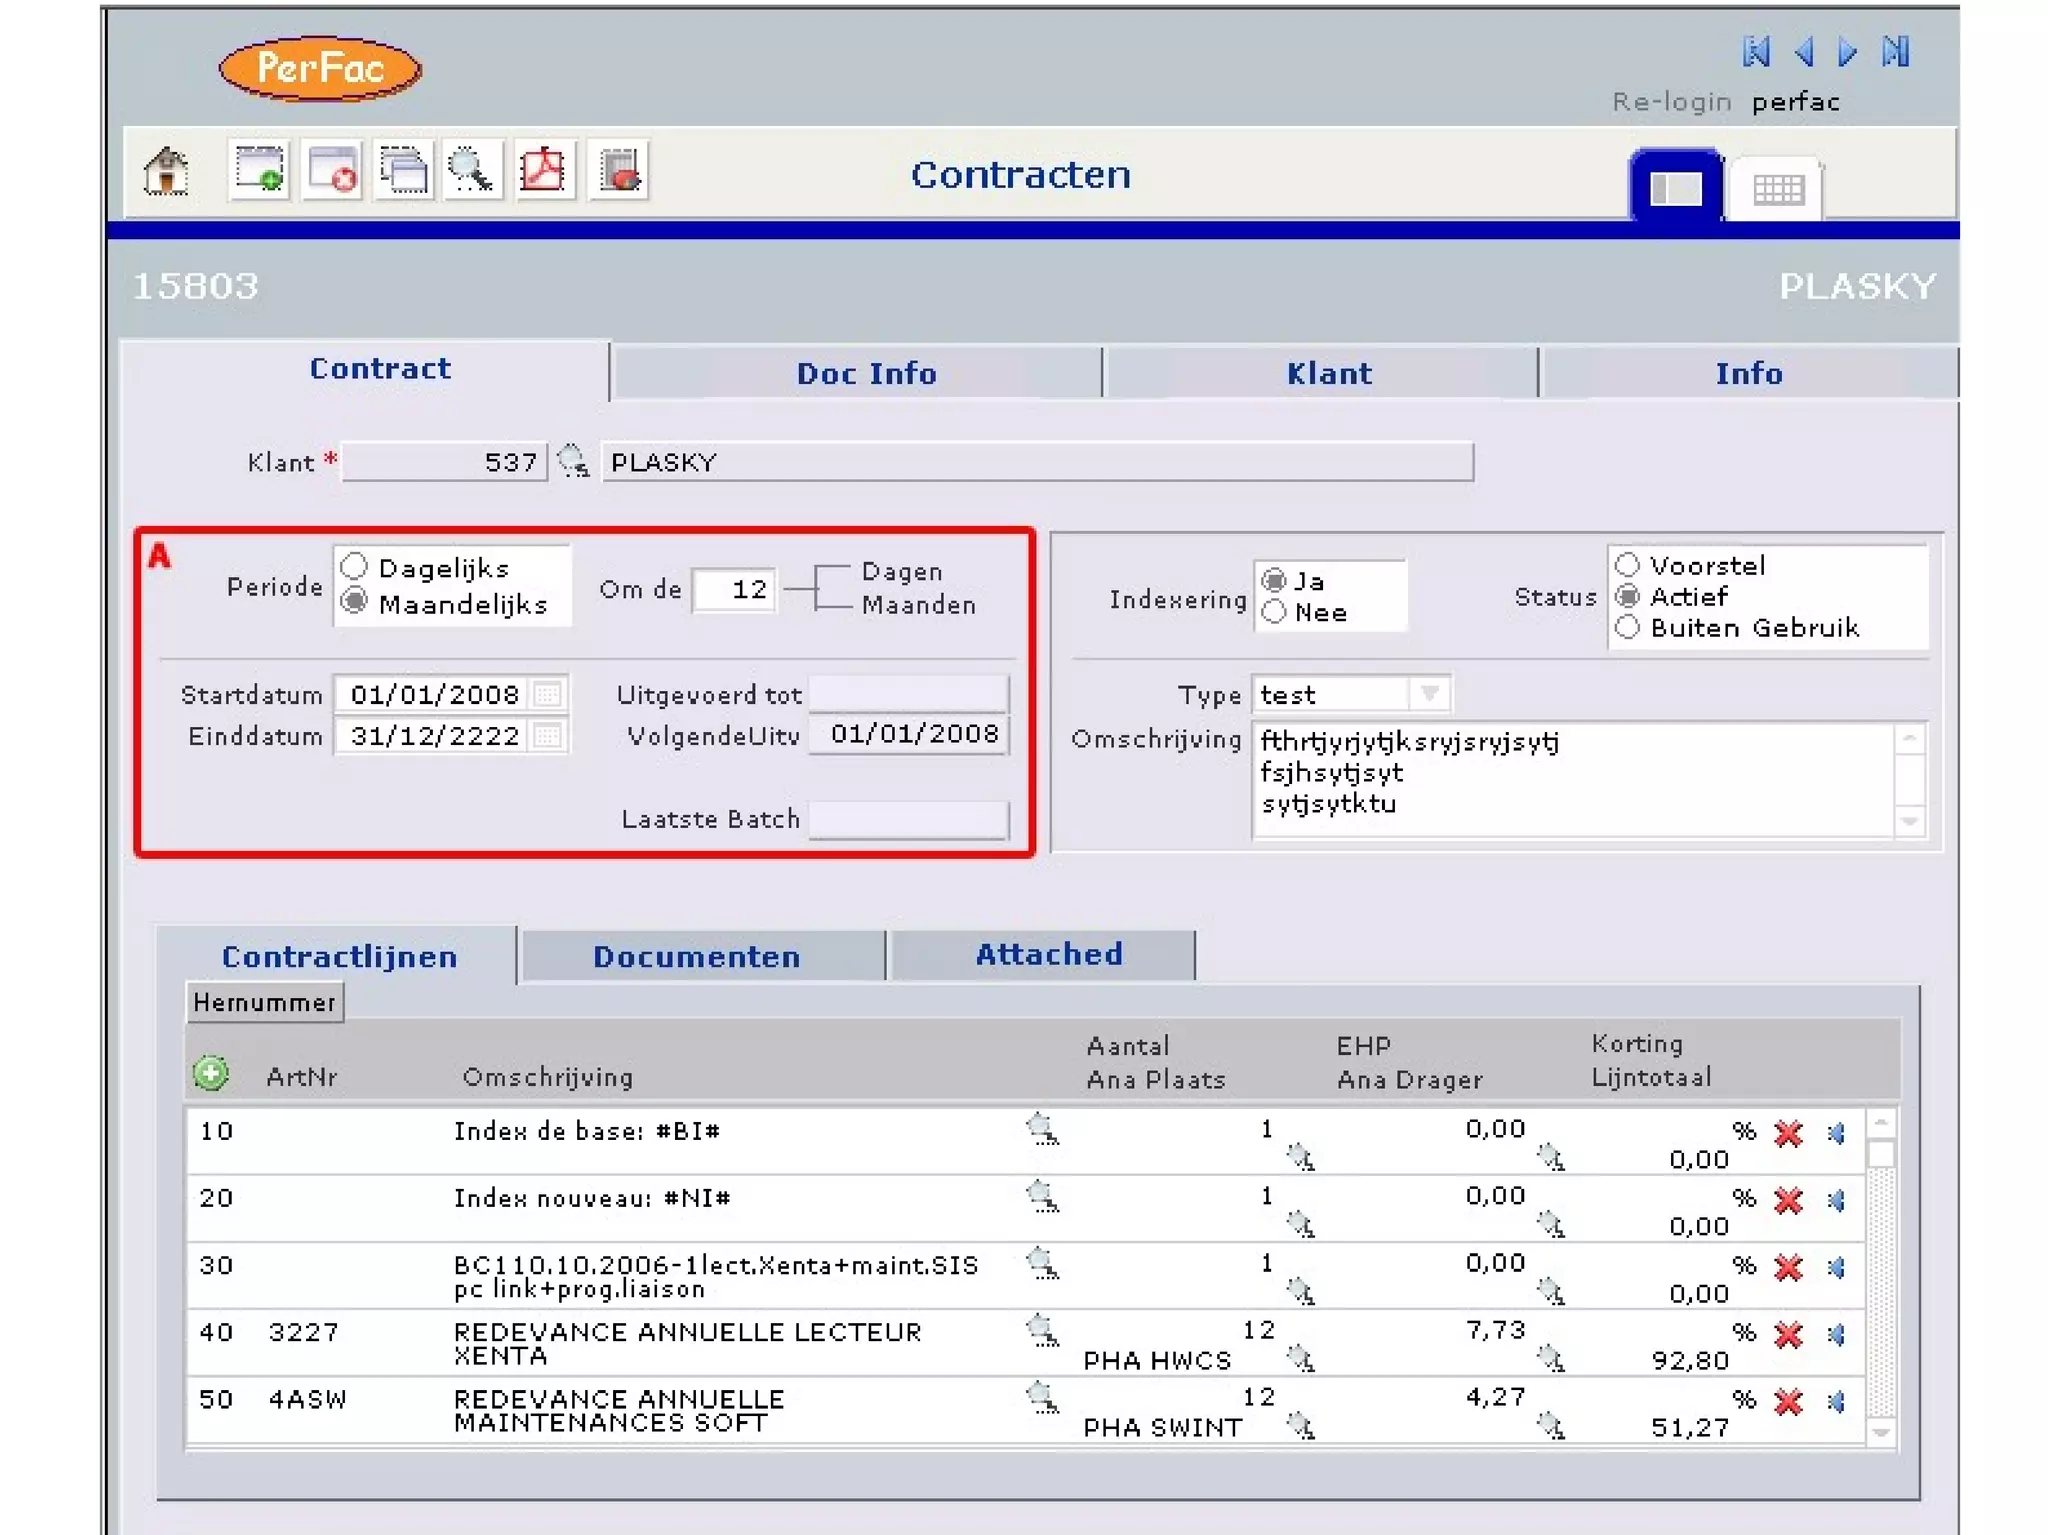Click the Om de interval input field
The image size is (2048, 1535).
click(735, 589)
